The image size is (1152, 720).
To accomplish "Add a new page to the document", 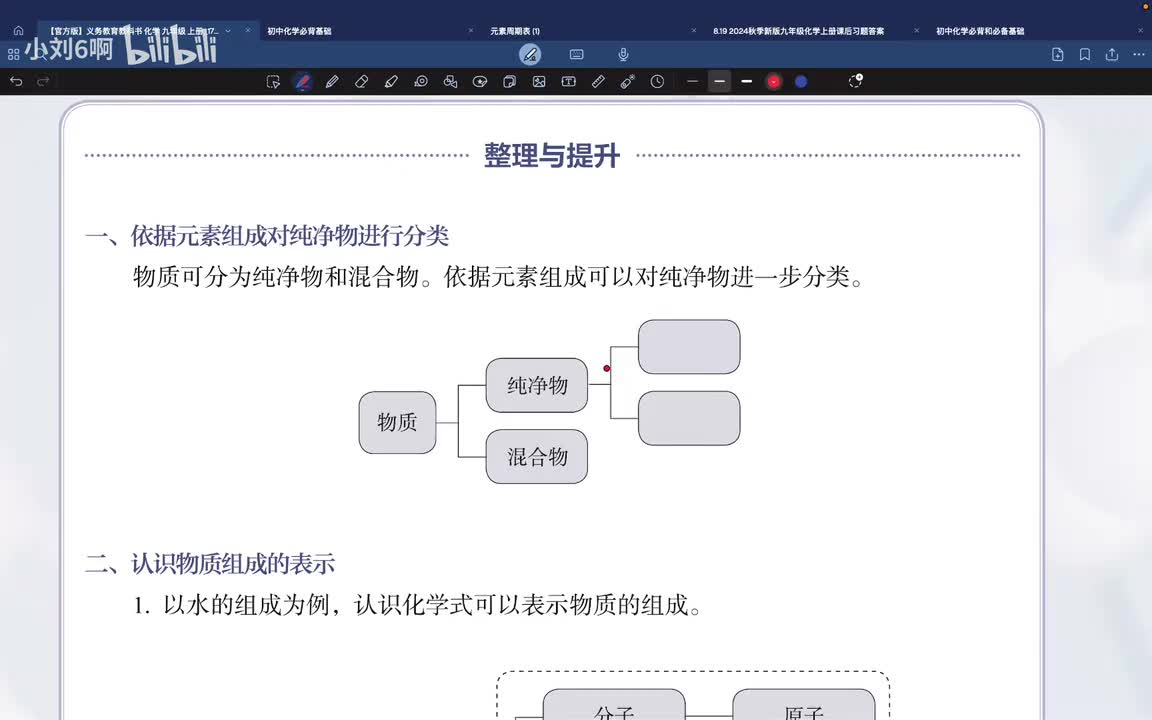I will [x=1057, y=54].
